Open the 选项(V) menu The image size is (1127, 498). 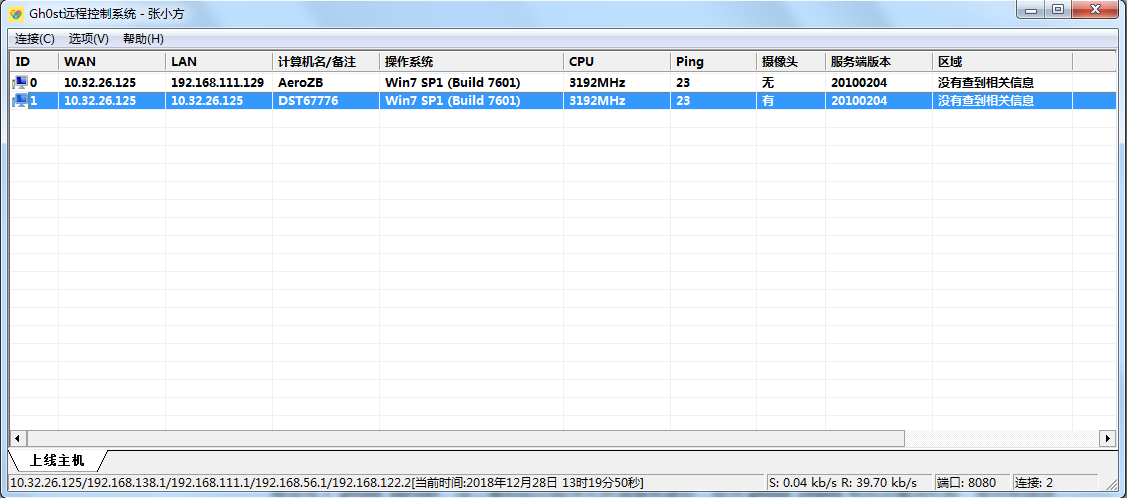[x=88, y=39]
